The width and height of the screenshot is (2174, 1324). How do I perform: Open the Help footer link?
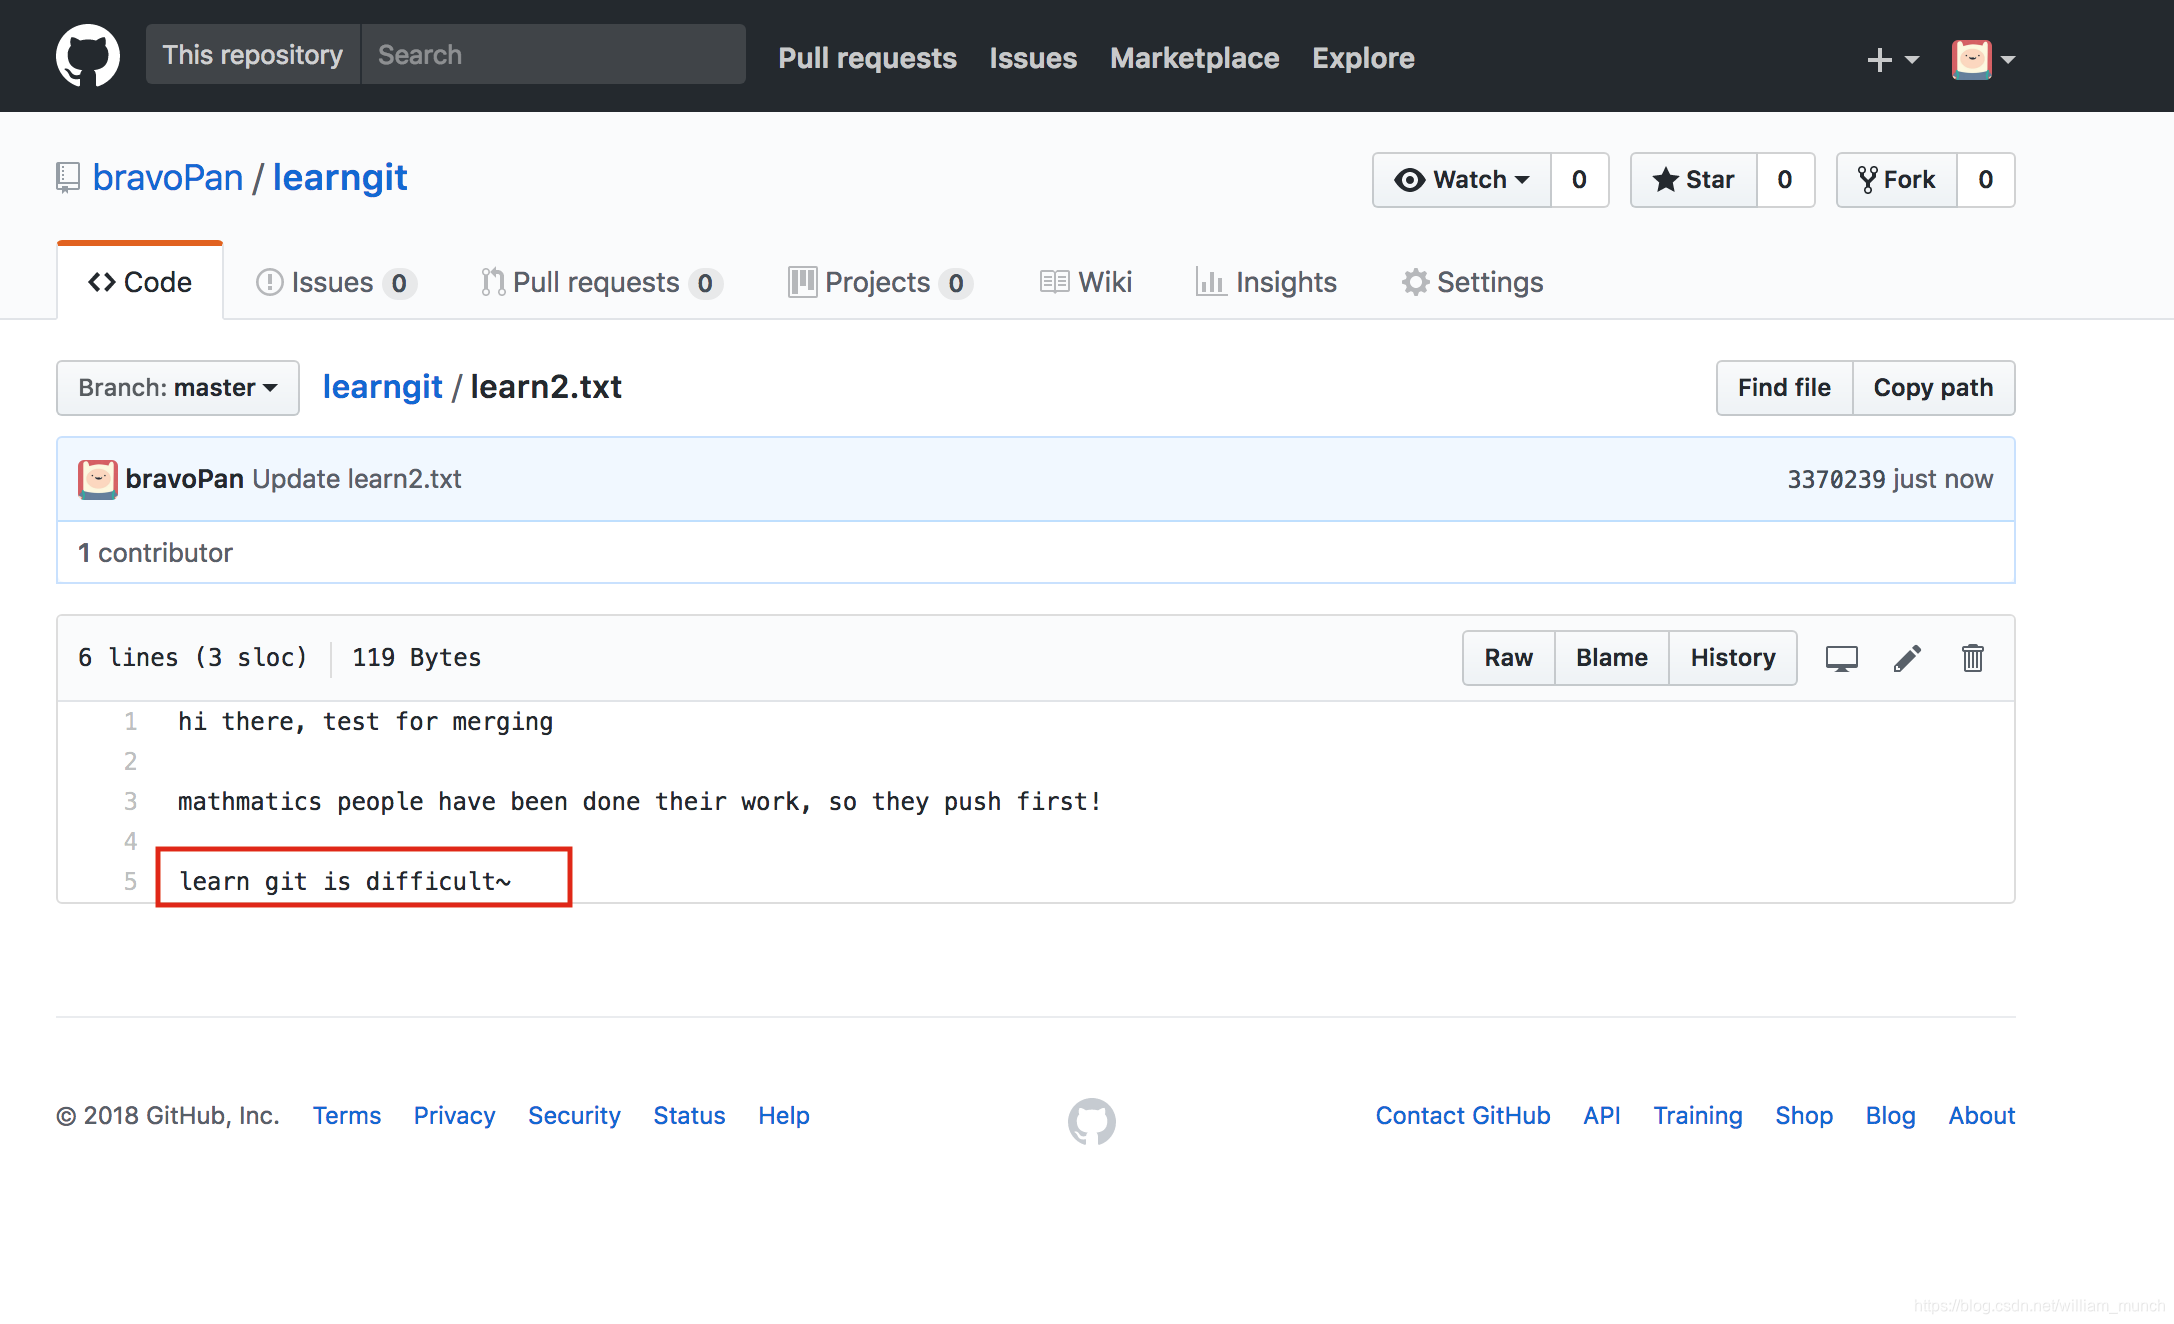tap(784, 1115)
